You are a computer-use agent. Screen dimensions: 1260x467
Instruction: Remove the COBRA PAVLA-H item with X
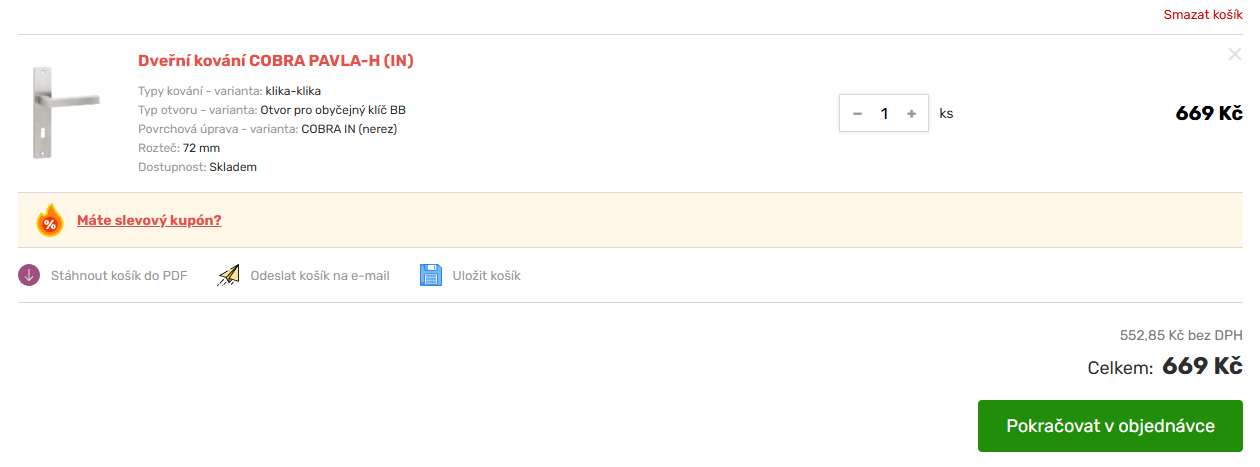[1234, 54]
